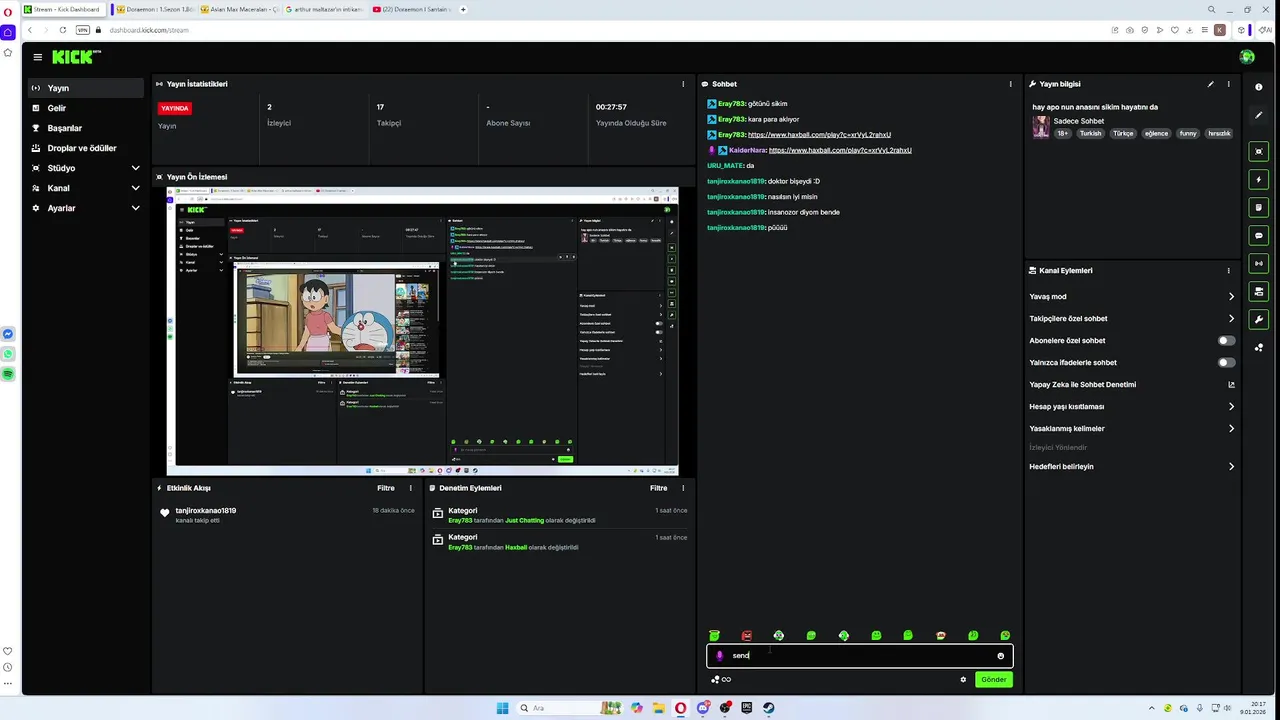
Task: Open three-dot menu of Kanal Eylemleri panel
Action: click(1229, 271)
